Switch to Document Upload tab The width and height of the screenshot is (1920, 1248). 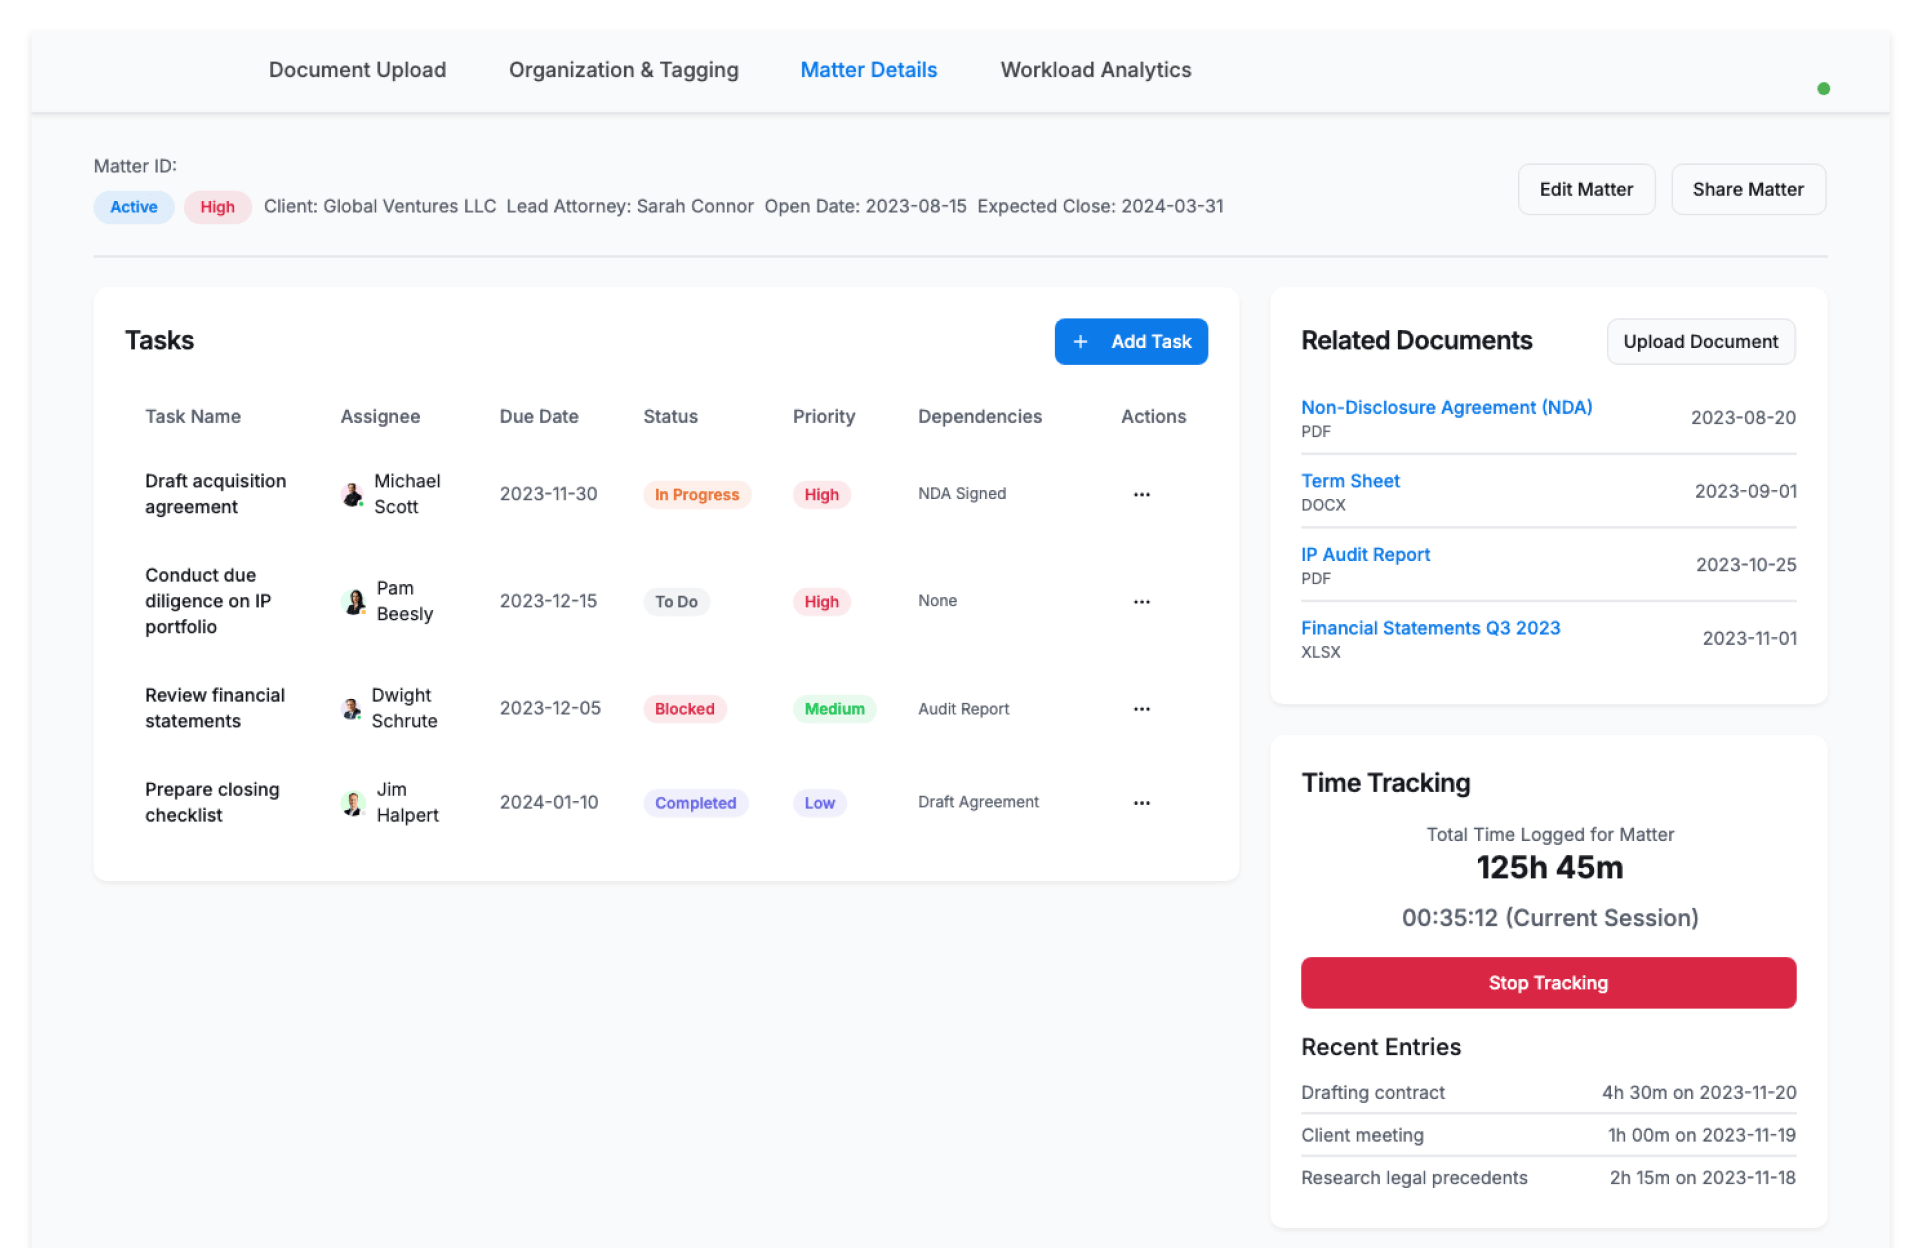357,70
